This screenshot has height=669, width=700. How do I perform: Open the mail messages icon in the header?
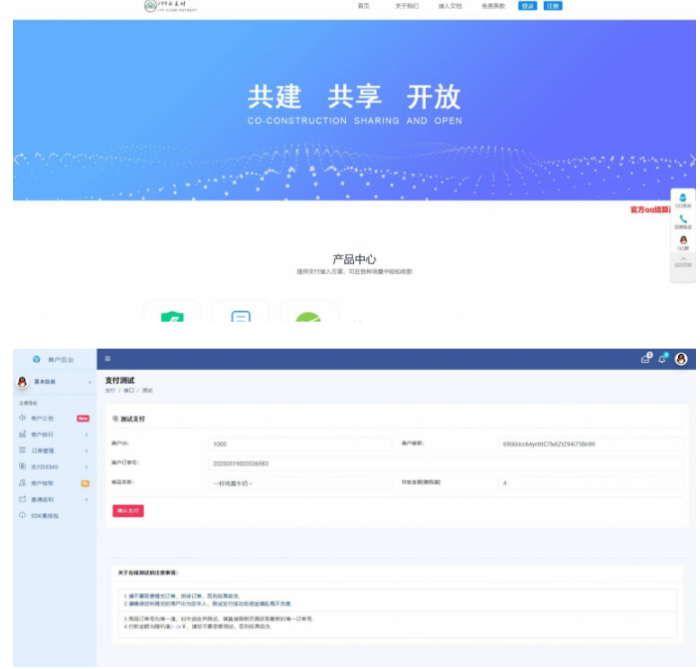tap(645, 359)
